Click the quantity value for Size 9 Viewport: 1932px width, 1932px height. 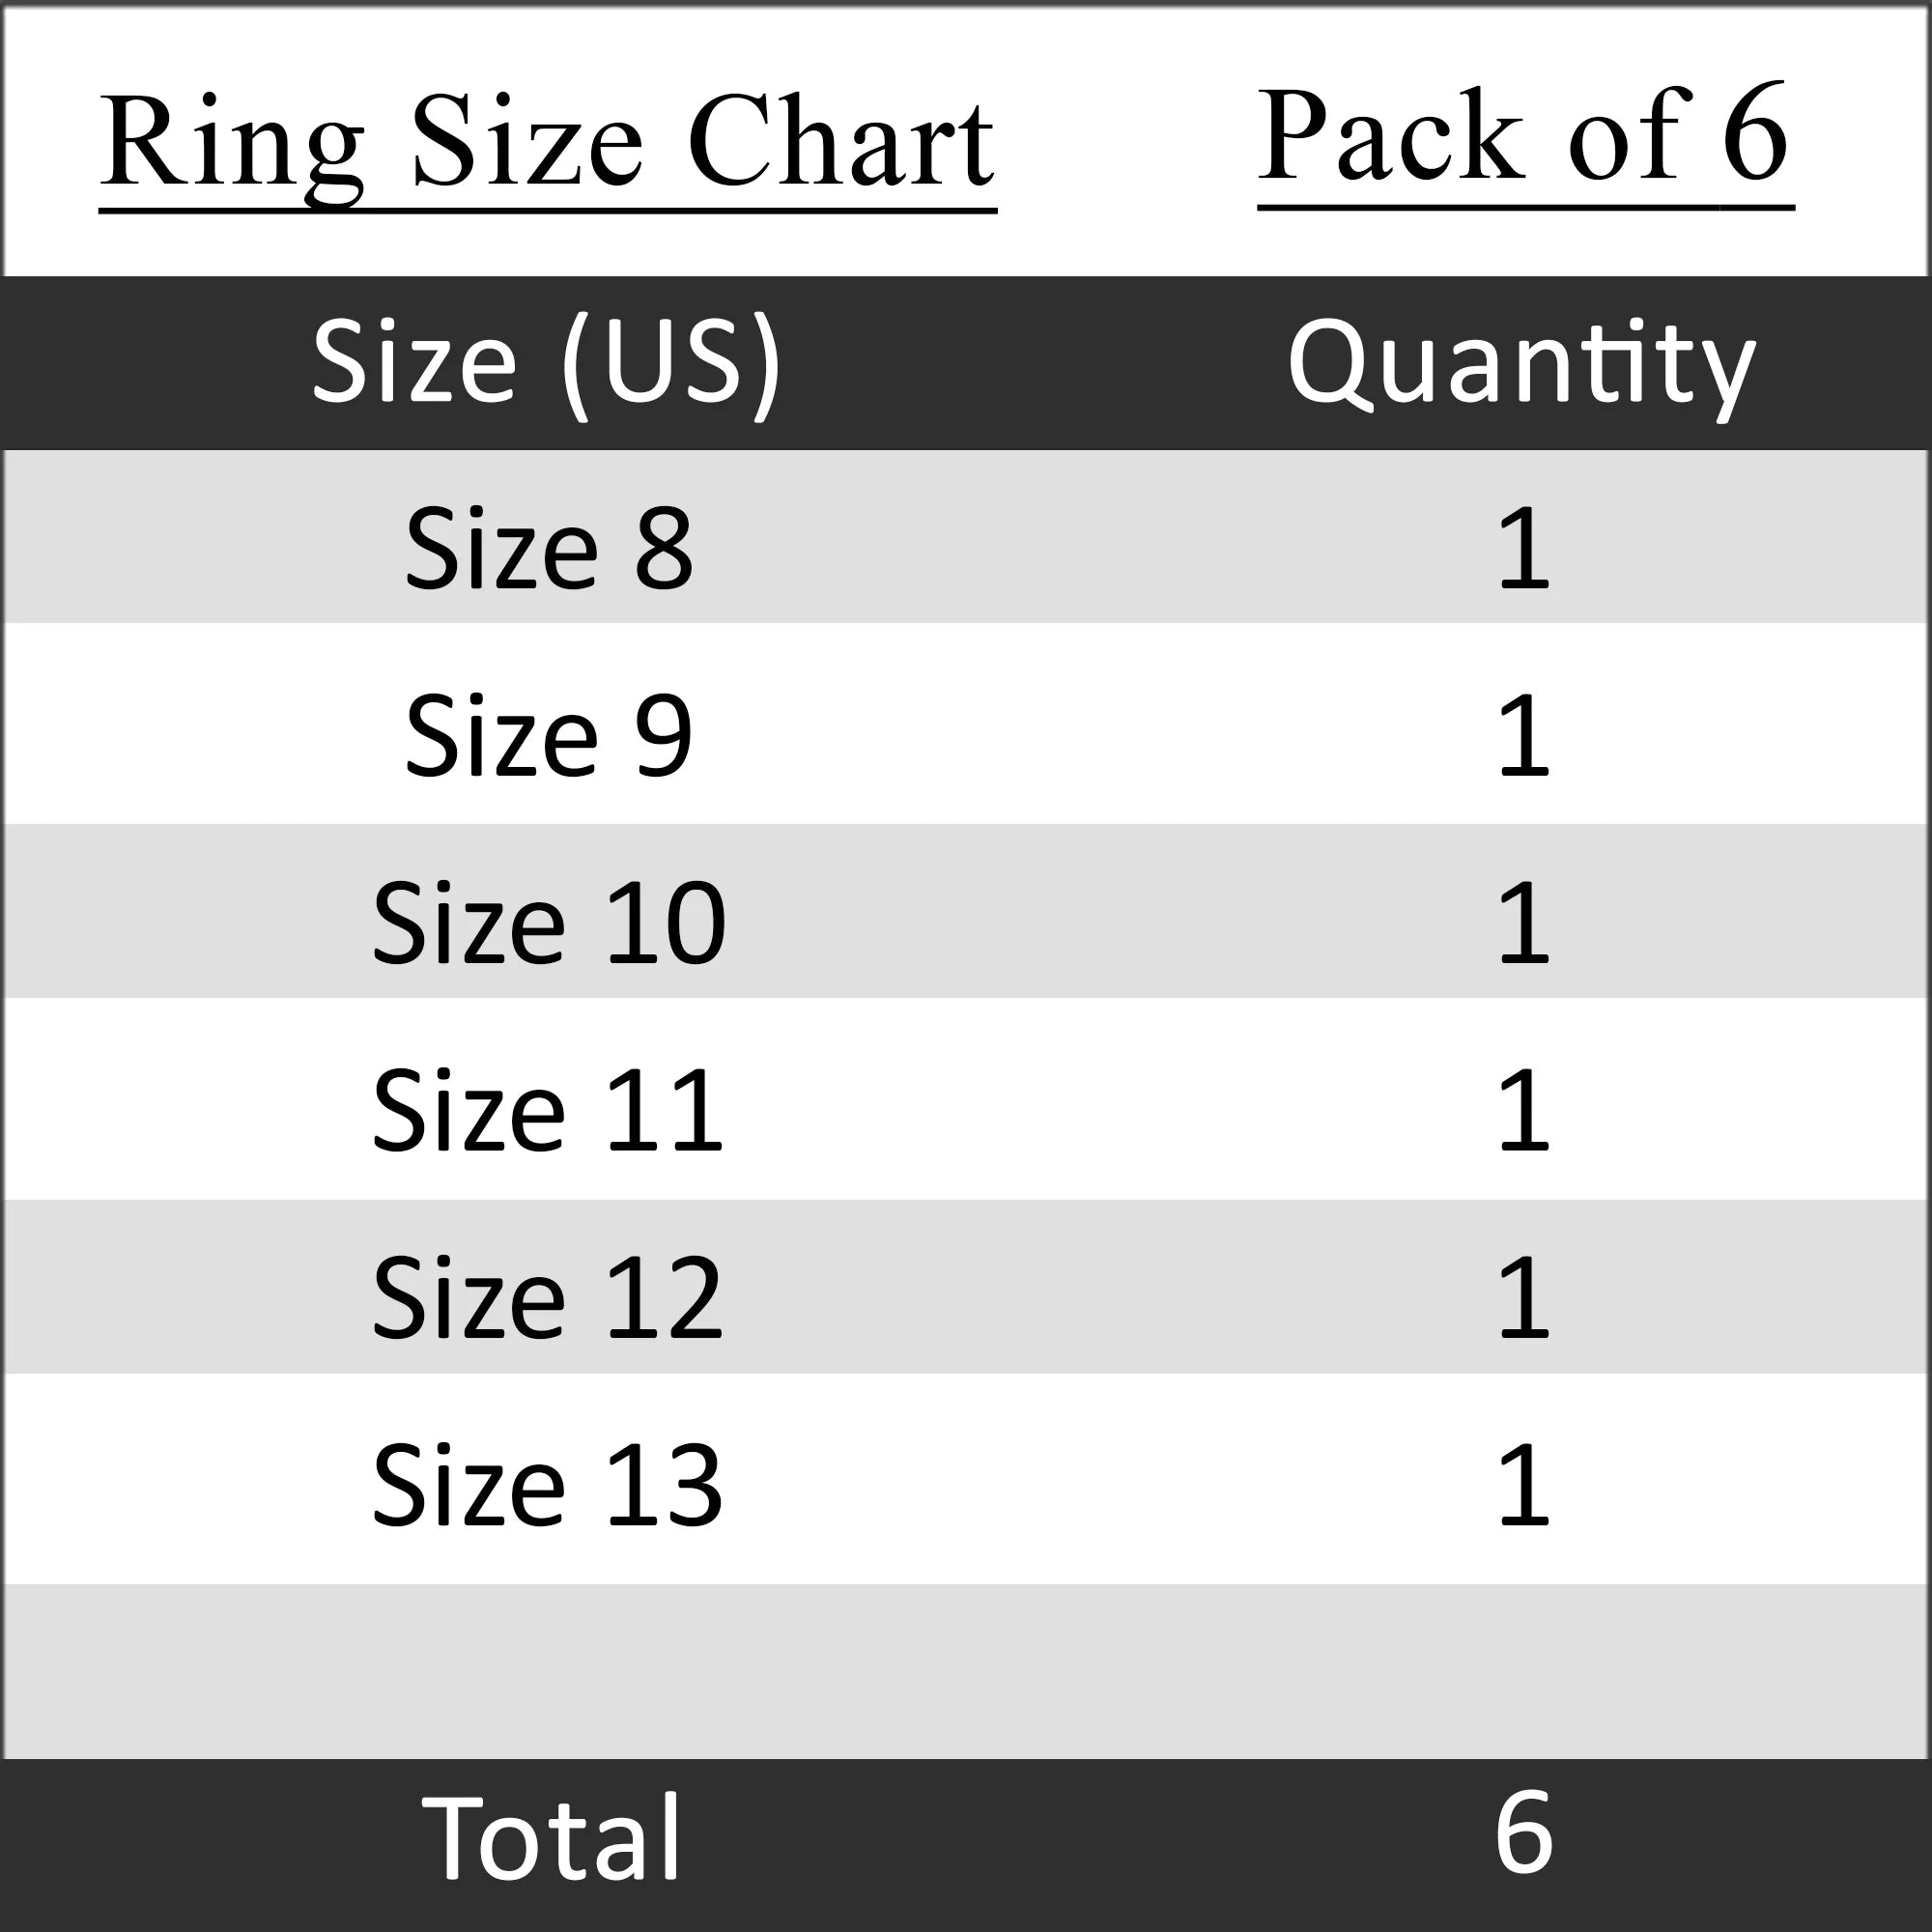click(1523, 735)
